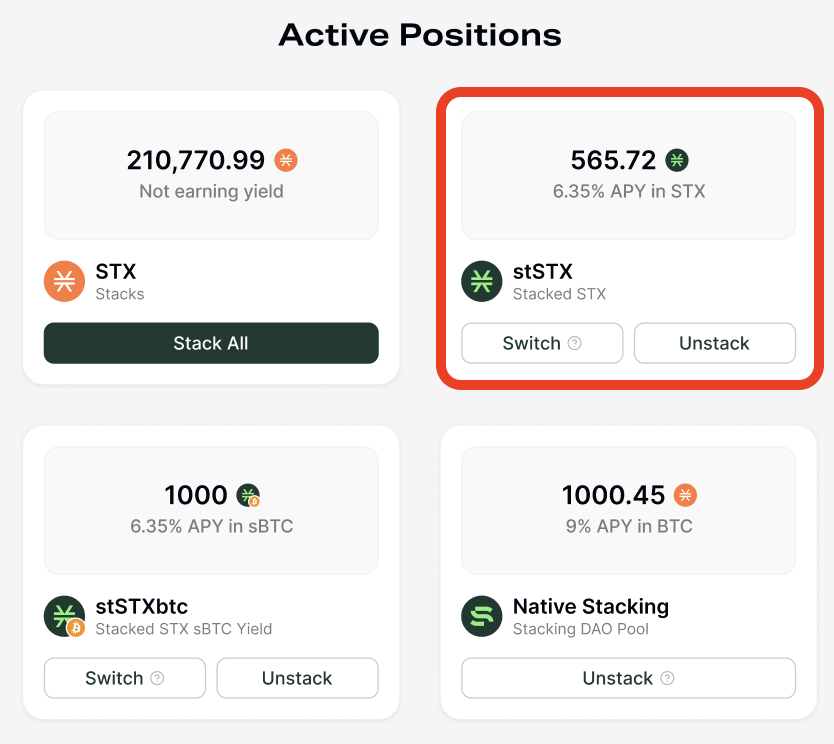Click the Native Stacking pool logo
Image resolution: width=834 pixels, height=744 pixels.
pyautogui.click(x=481, y=616)
